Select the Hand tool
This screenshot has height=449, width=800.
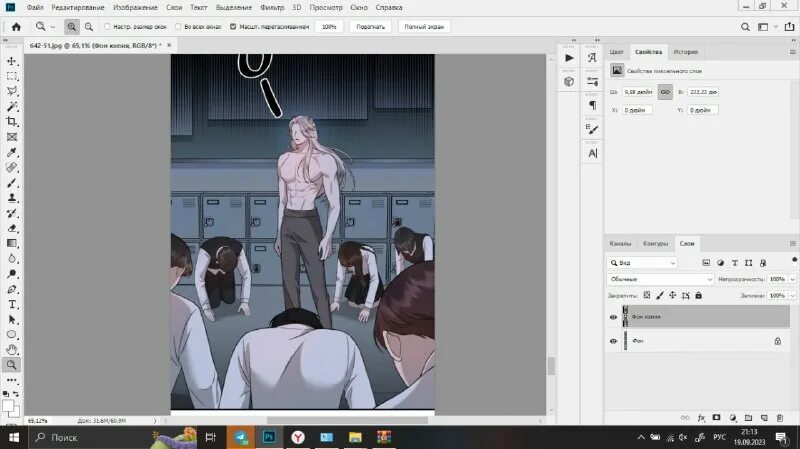pyautogui.click(x=12, y=350)
